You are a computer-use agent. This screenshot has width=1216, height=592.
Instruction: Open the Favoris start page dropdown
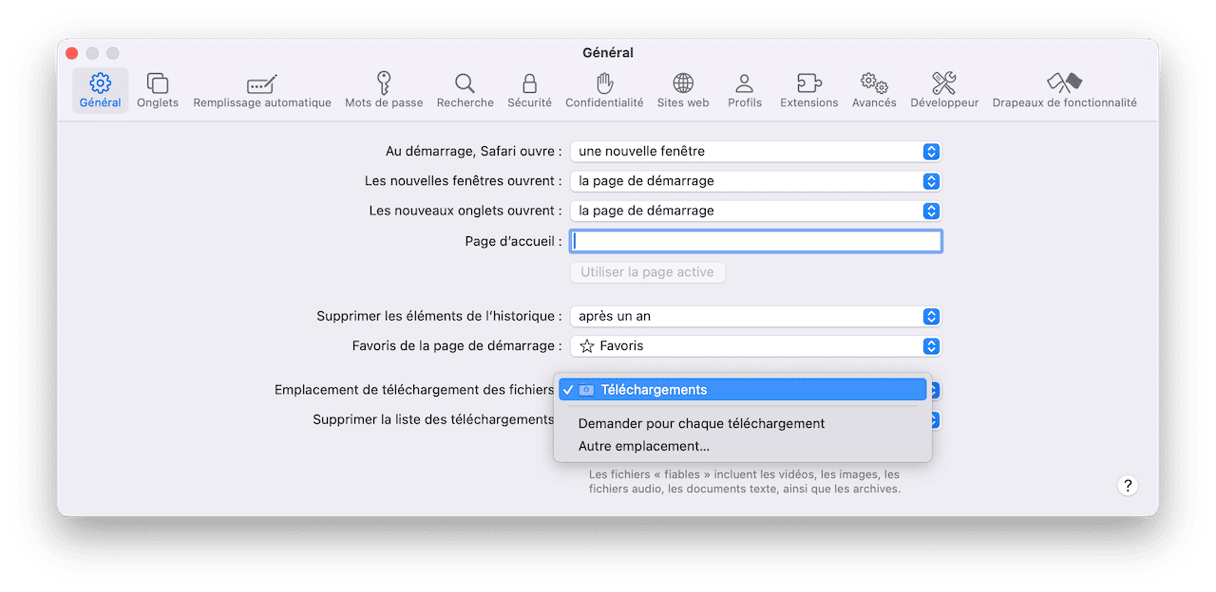tap(755, 347)
